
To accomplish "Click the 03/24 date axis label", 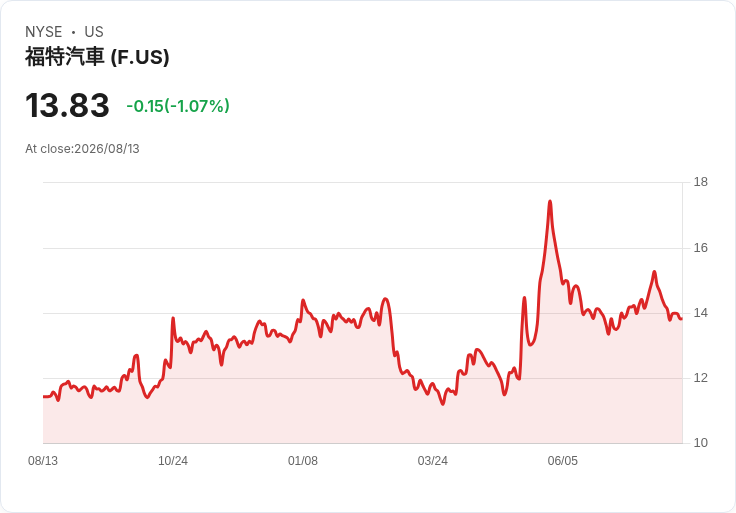I will coord(432,461).
